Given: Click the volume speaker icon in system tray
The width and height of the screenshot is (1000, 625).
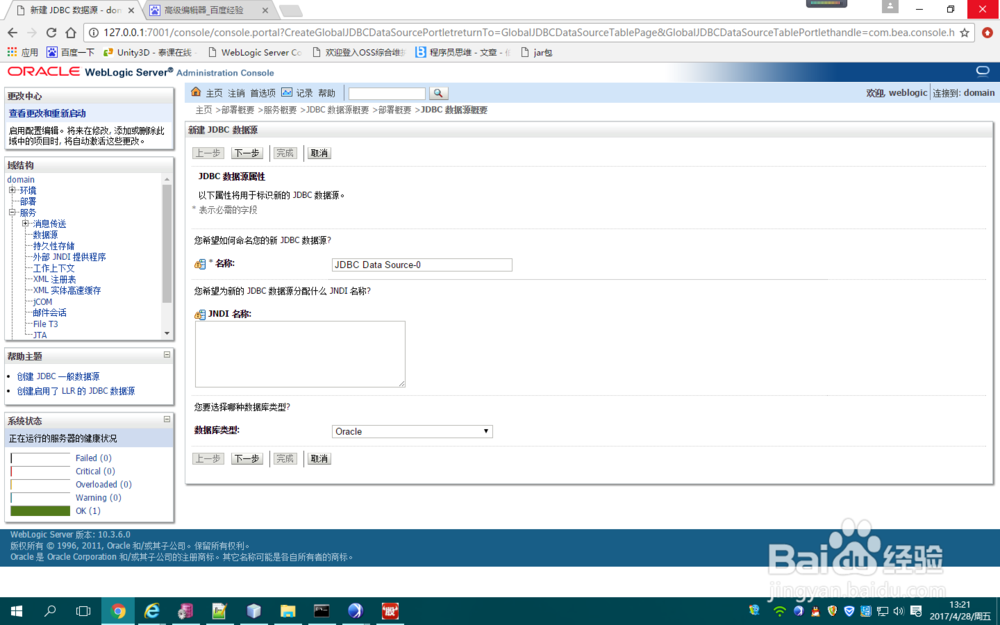Looking at the screenshot, I should click(x=899, y=611).
